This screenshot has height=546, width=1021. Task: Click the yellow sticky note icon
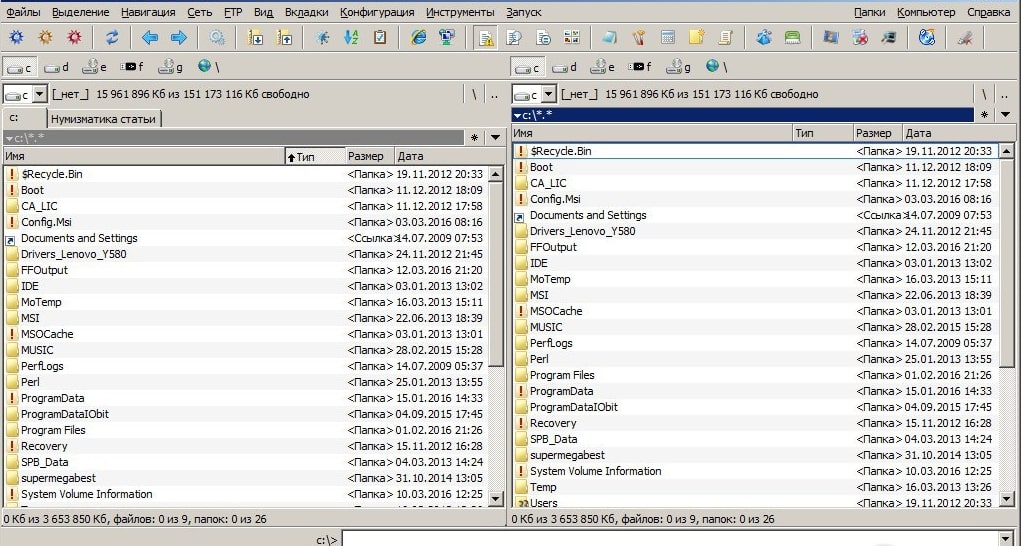point(697,38)
